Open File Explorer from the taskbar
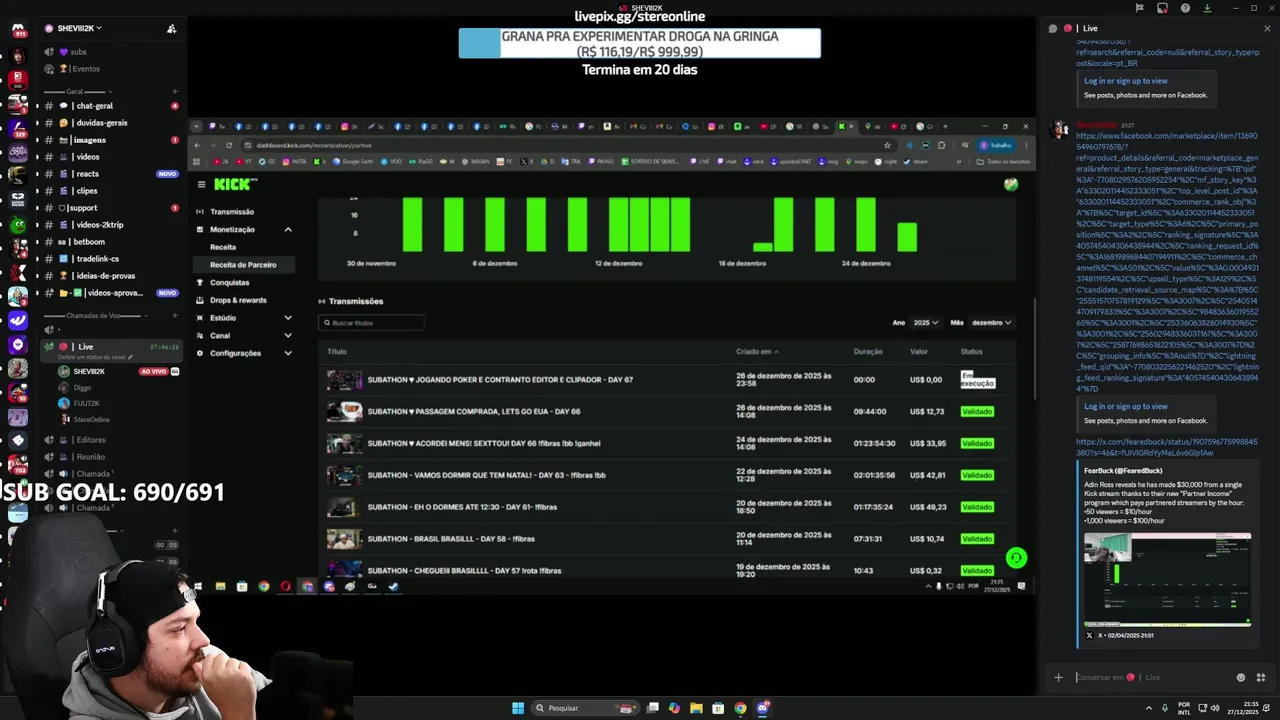Screen dimensions: 1280x720 696,708
